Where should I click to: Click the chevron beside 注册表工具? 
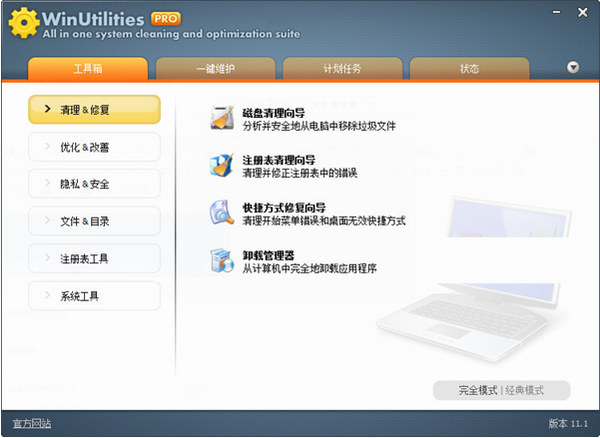(47, 258)
